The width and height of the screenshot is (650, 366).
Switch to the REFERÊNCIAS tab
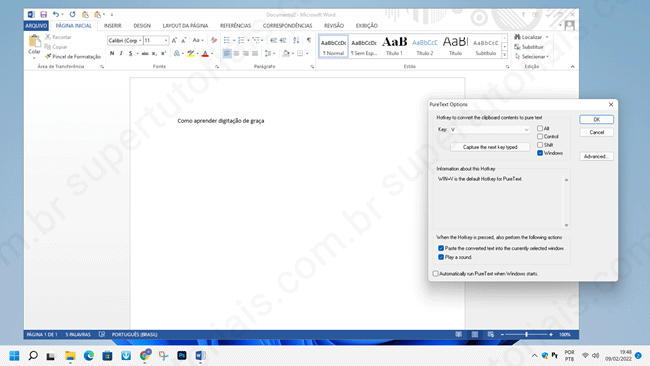(235, 26)
